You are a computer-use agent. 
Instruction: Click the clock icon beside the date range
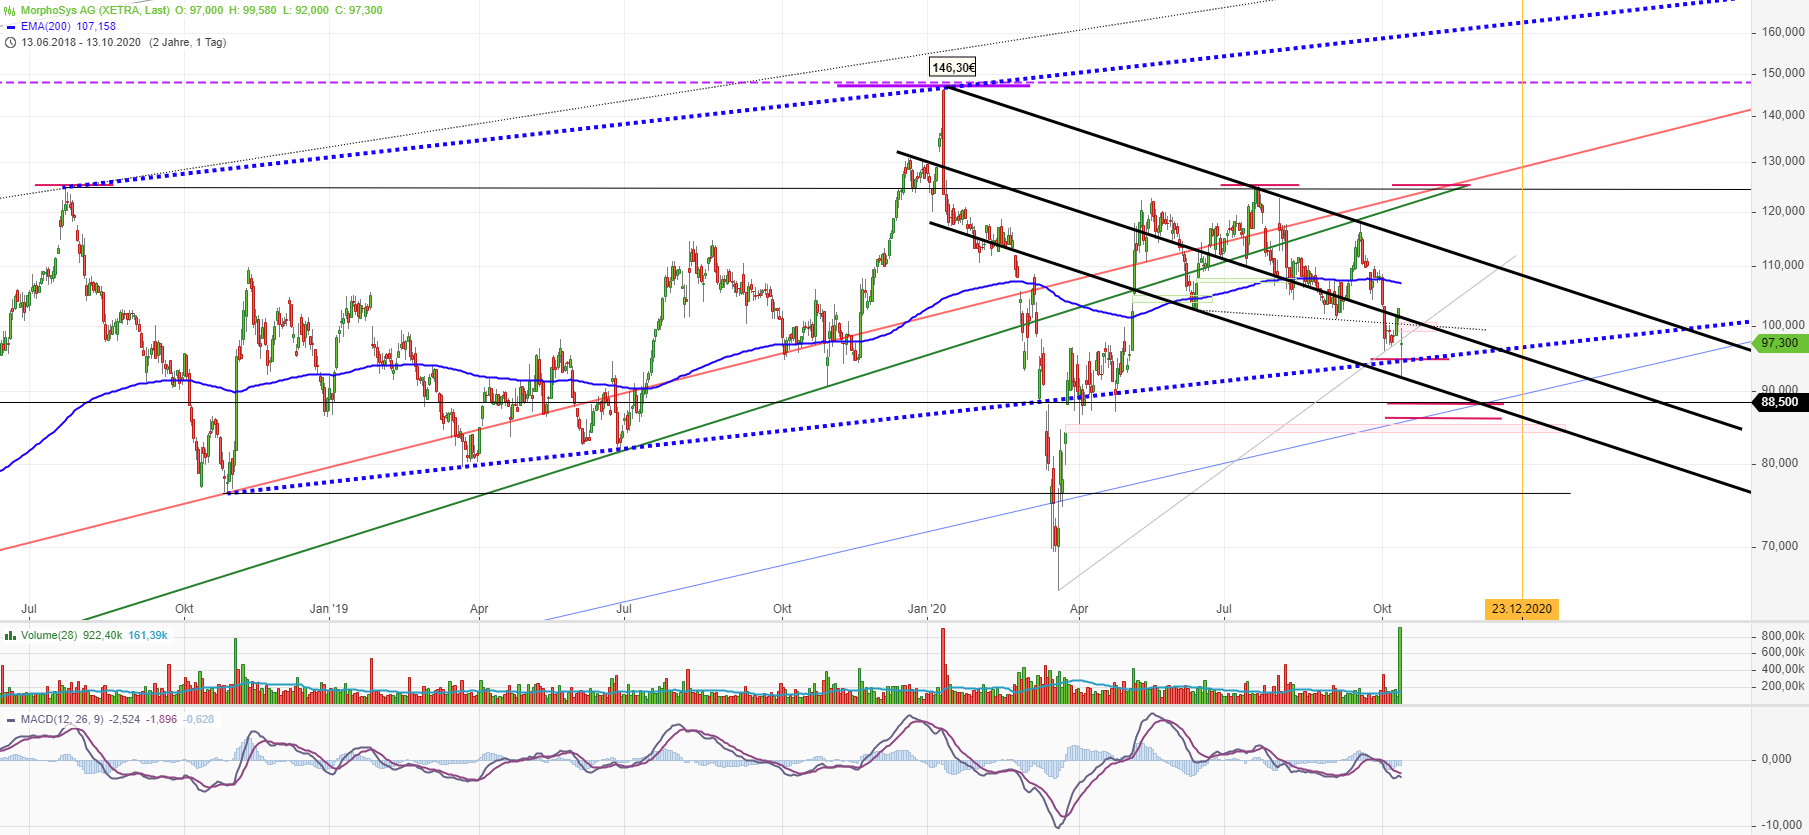coord(10,42)
